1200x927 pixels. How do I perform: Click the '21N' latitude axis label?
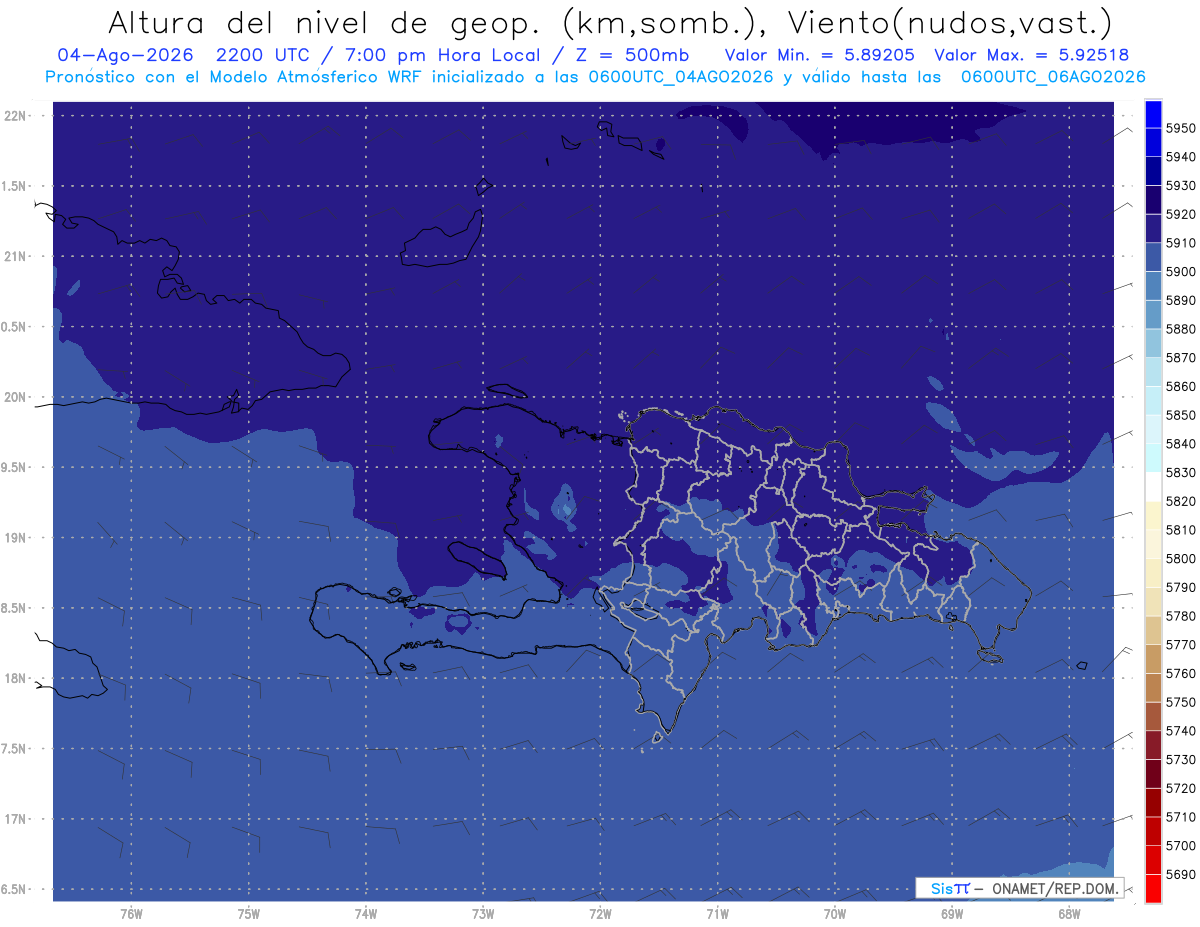pos(15,257)
